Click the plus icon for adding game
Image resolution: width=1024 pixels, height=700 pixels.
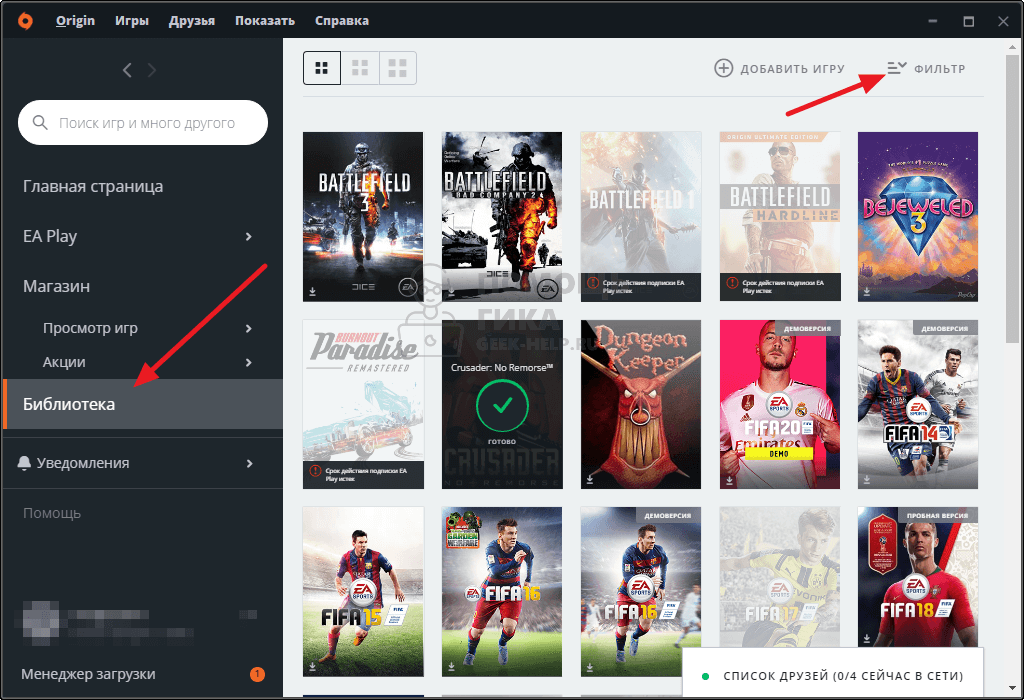[724, 68]
